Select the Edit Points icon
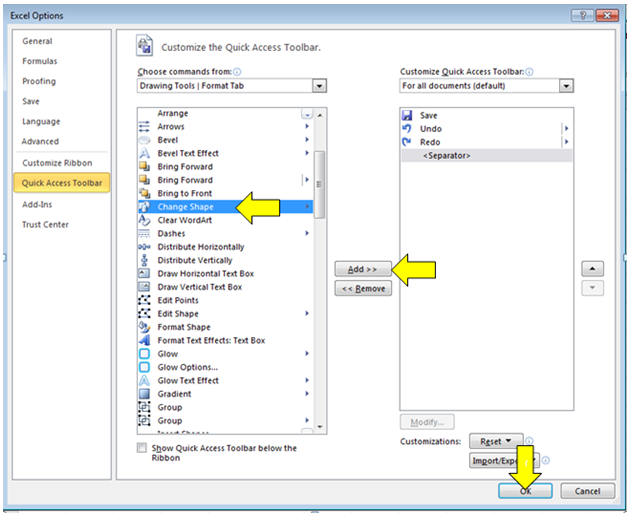Viewport: 631px width, 514px height. [x=144, y=300]
